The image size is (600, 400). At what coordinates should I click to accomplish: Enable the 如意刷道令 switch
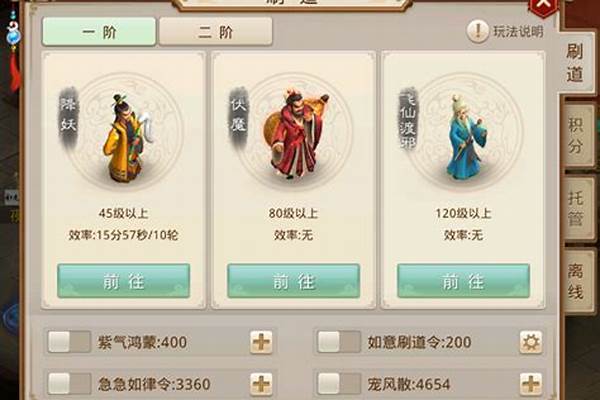coord(339,342)
